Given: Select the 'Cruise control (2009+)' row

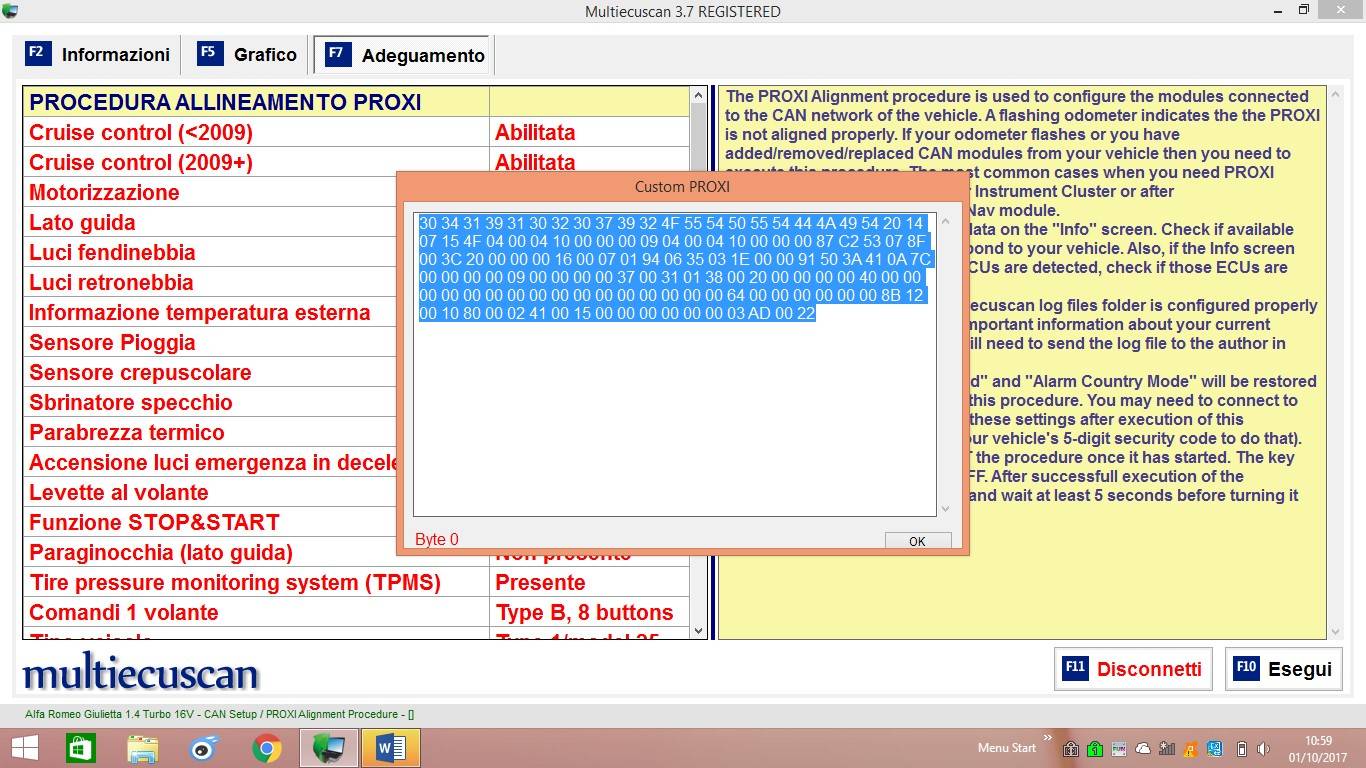Looking at the screenshot, I should click(356, 163).
